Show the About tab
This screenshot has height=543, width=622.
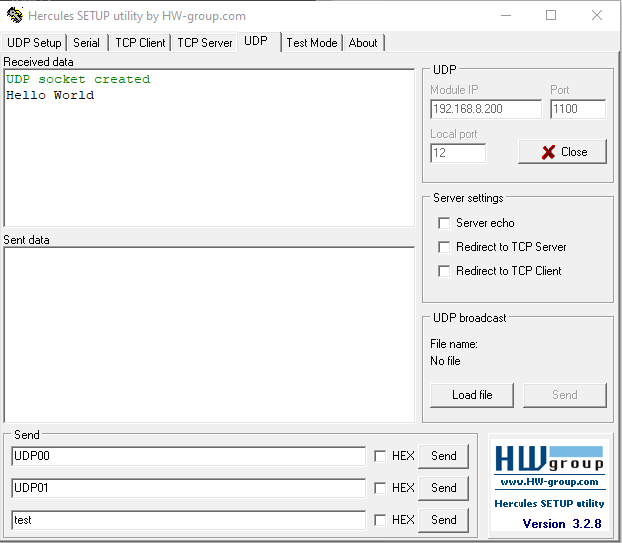point(363,43)
